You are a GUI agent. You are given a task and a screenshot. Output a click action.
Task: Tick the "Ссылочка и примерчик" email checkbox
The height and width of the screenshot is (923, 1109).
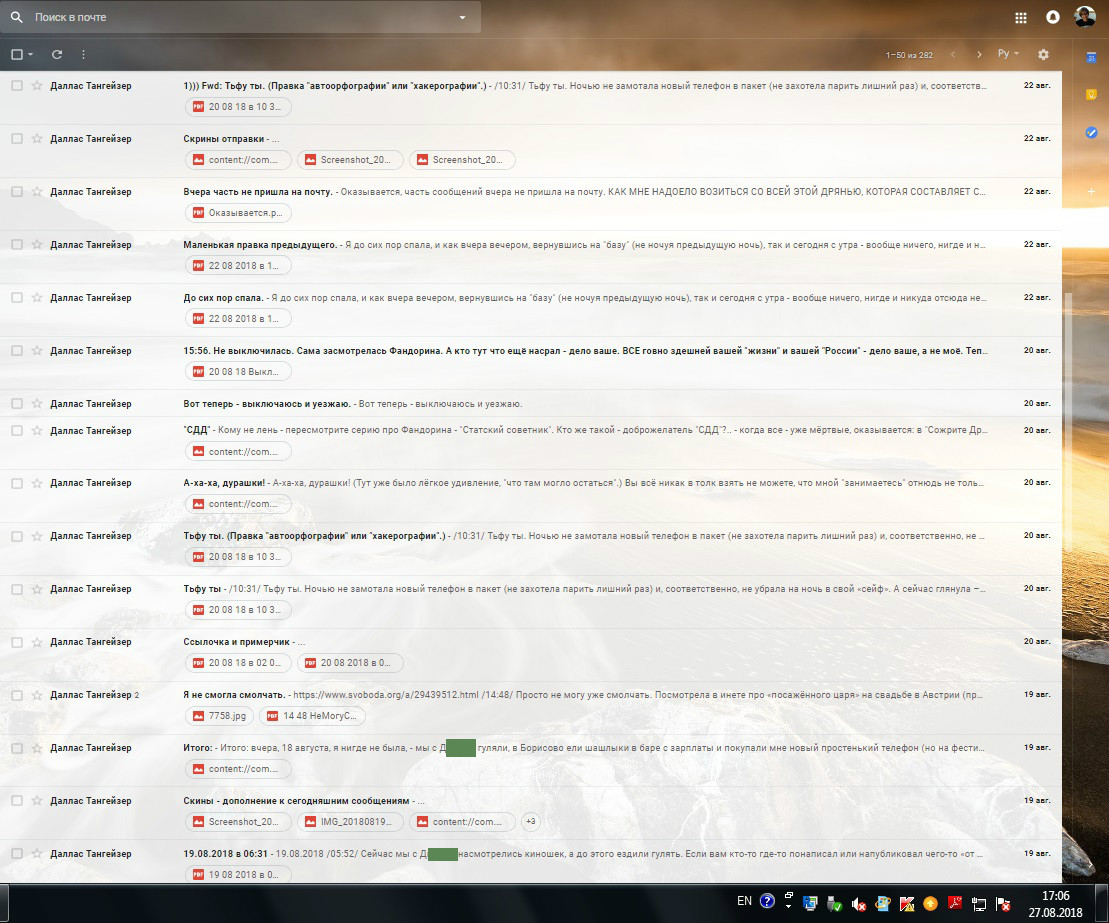pyautogui.click(x=17, y=642)
